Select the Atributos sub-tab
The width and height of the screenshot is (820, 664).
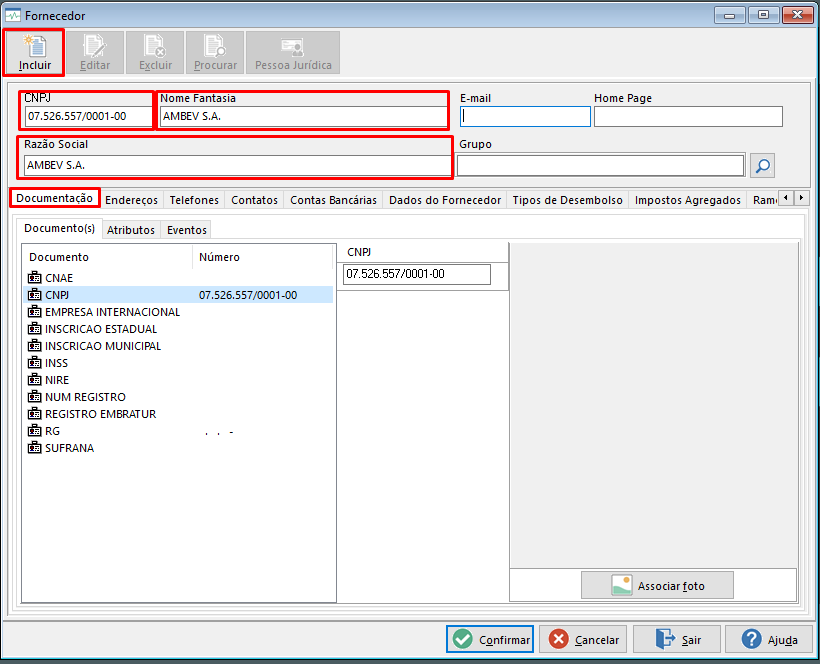131,230
